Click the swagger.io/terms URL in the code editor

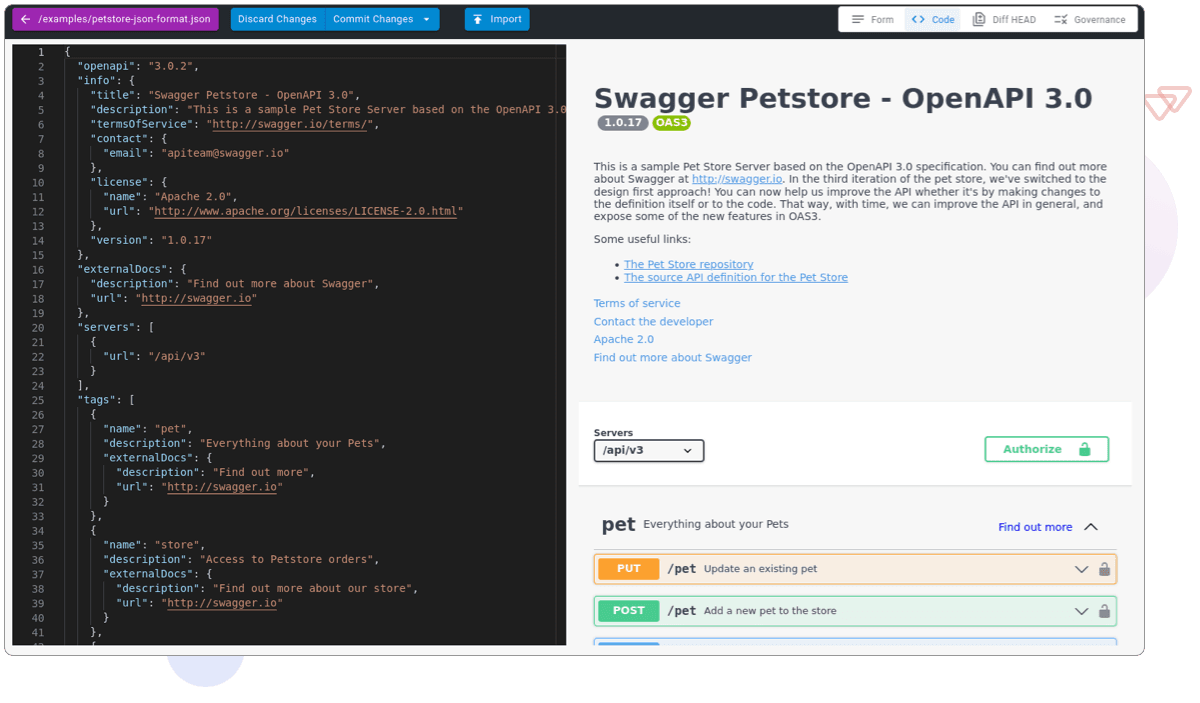click(292, 124)
